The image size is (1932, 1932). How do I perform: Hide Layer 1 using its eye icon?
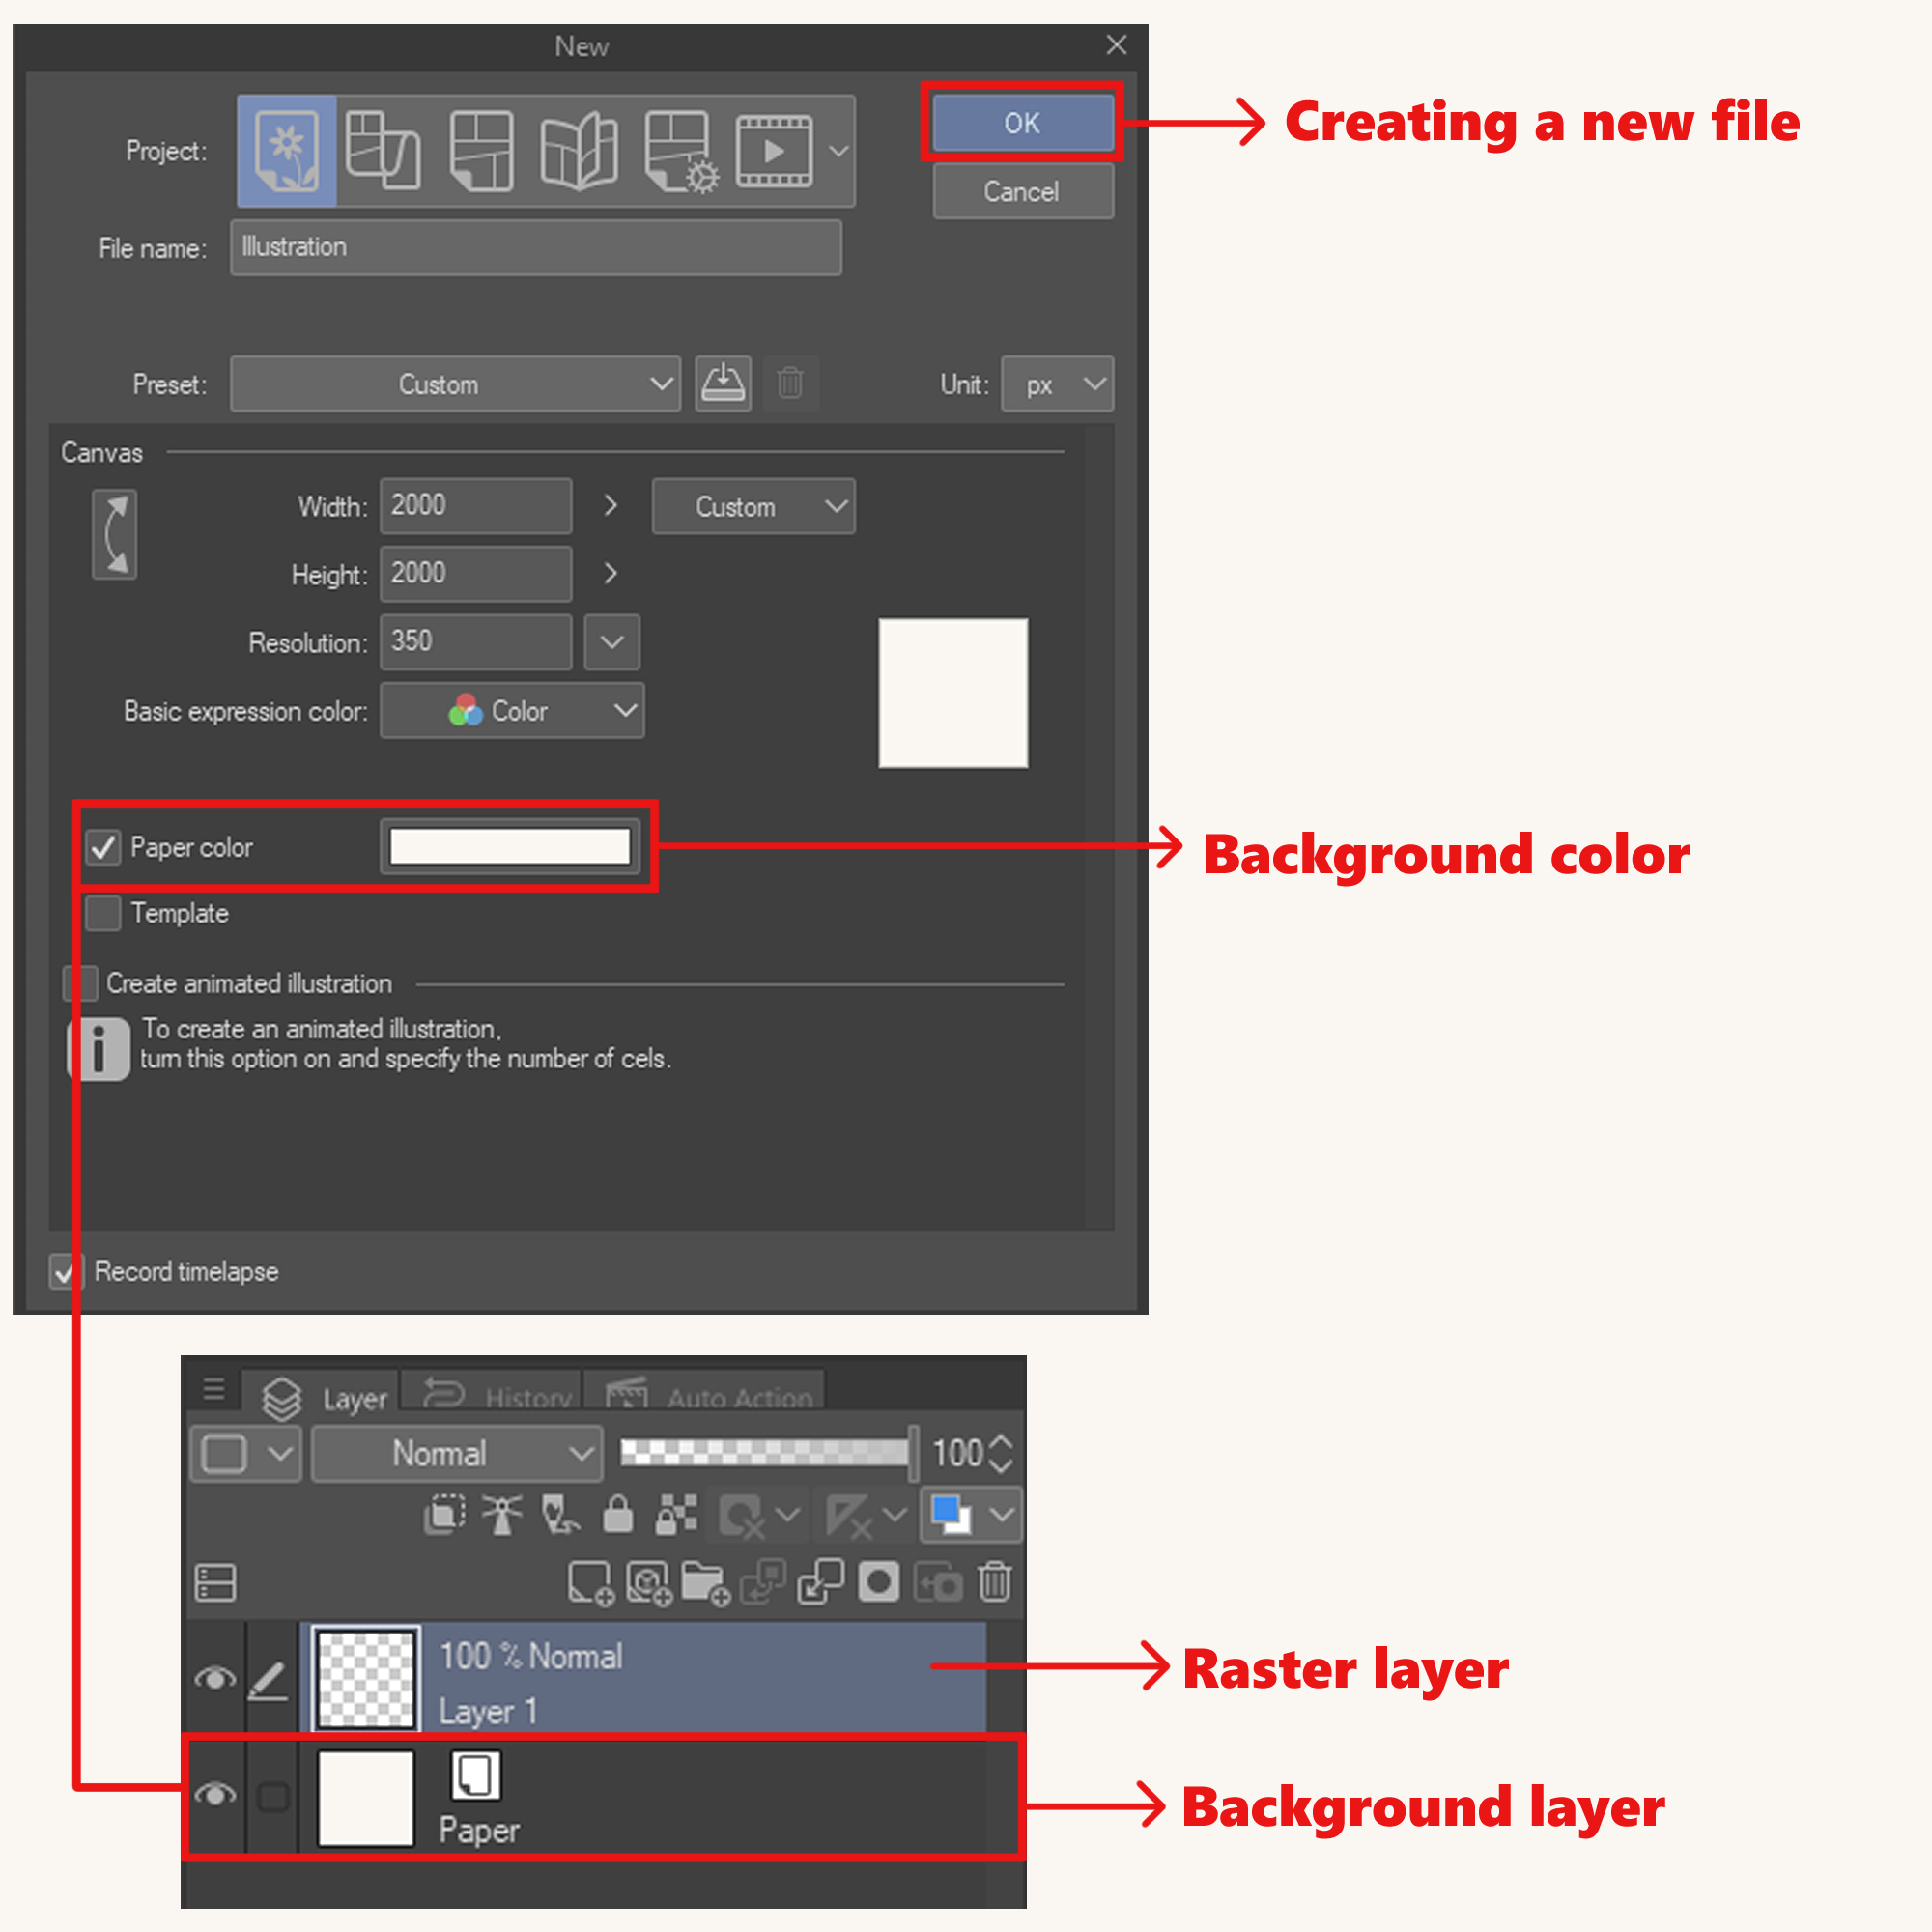[215, 1678]
